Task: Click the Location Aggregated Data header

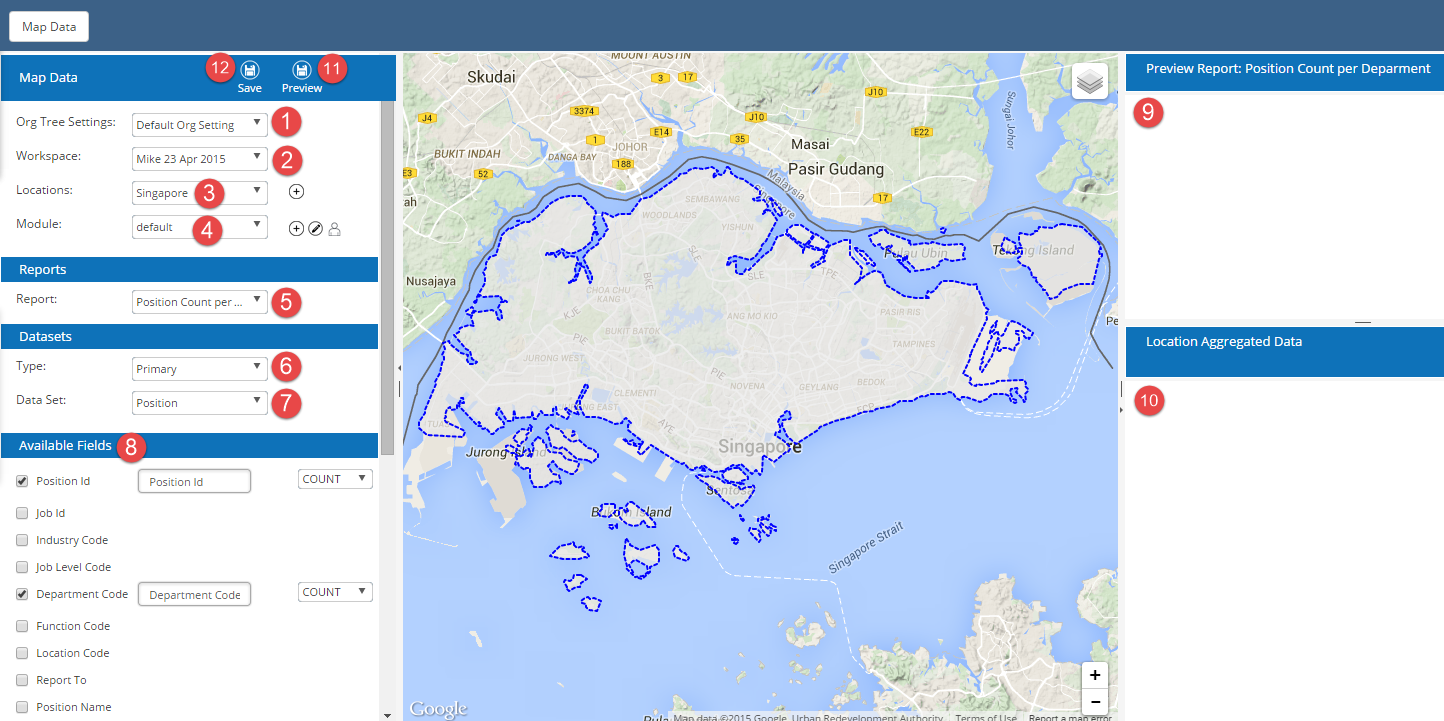Action: (1285, 351)
